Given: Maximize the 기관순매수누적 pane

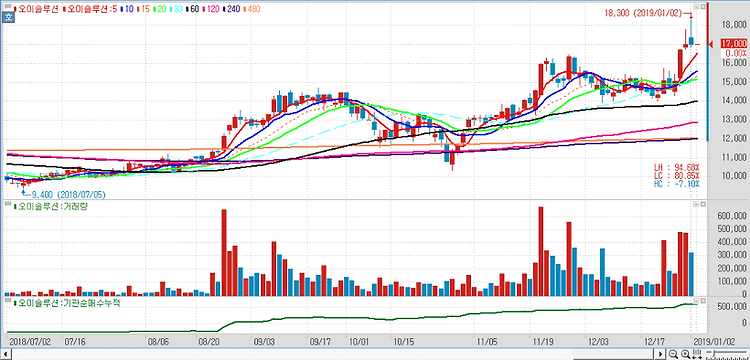Looking at the screenshot, I should [703, 300].
